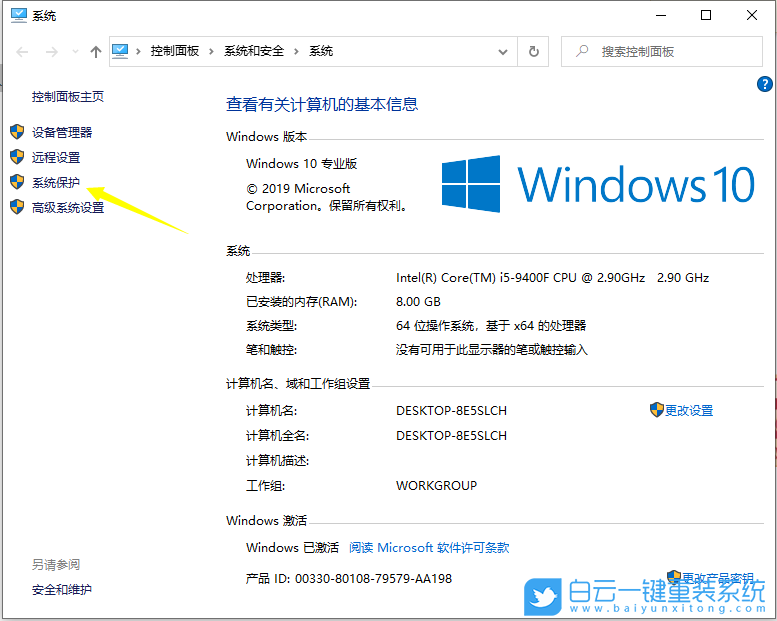Open 高级系统设置
The width and height of the screenshot is (777, 621).
(68, 208)
